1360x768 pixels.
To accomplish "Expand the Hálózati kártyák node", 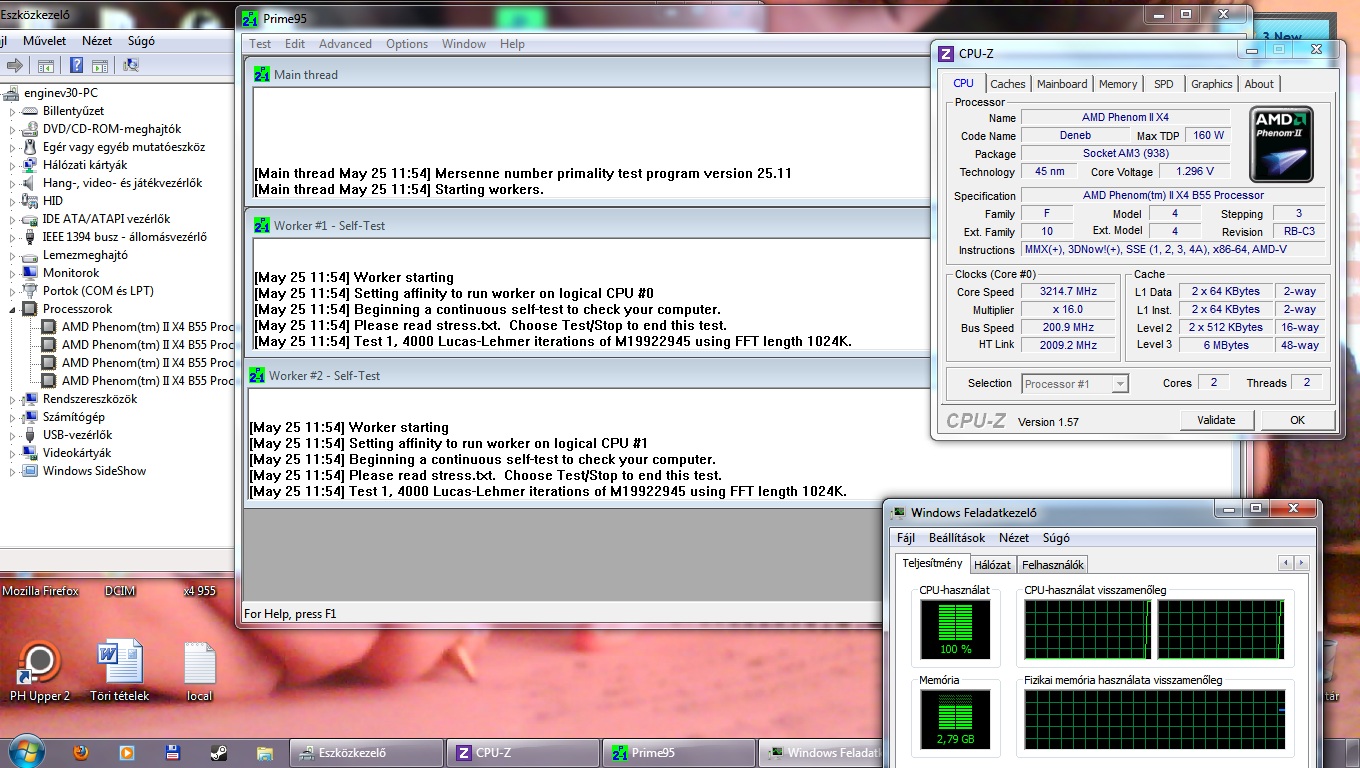I will point(13,165).
